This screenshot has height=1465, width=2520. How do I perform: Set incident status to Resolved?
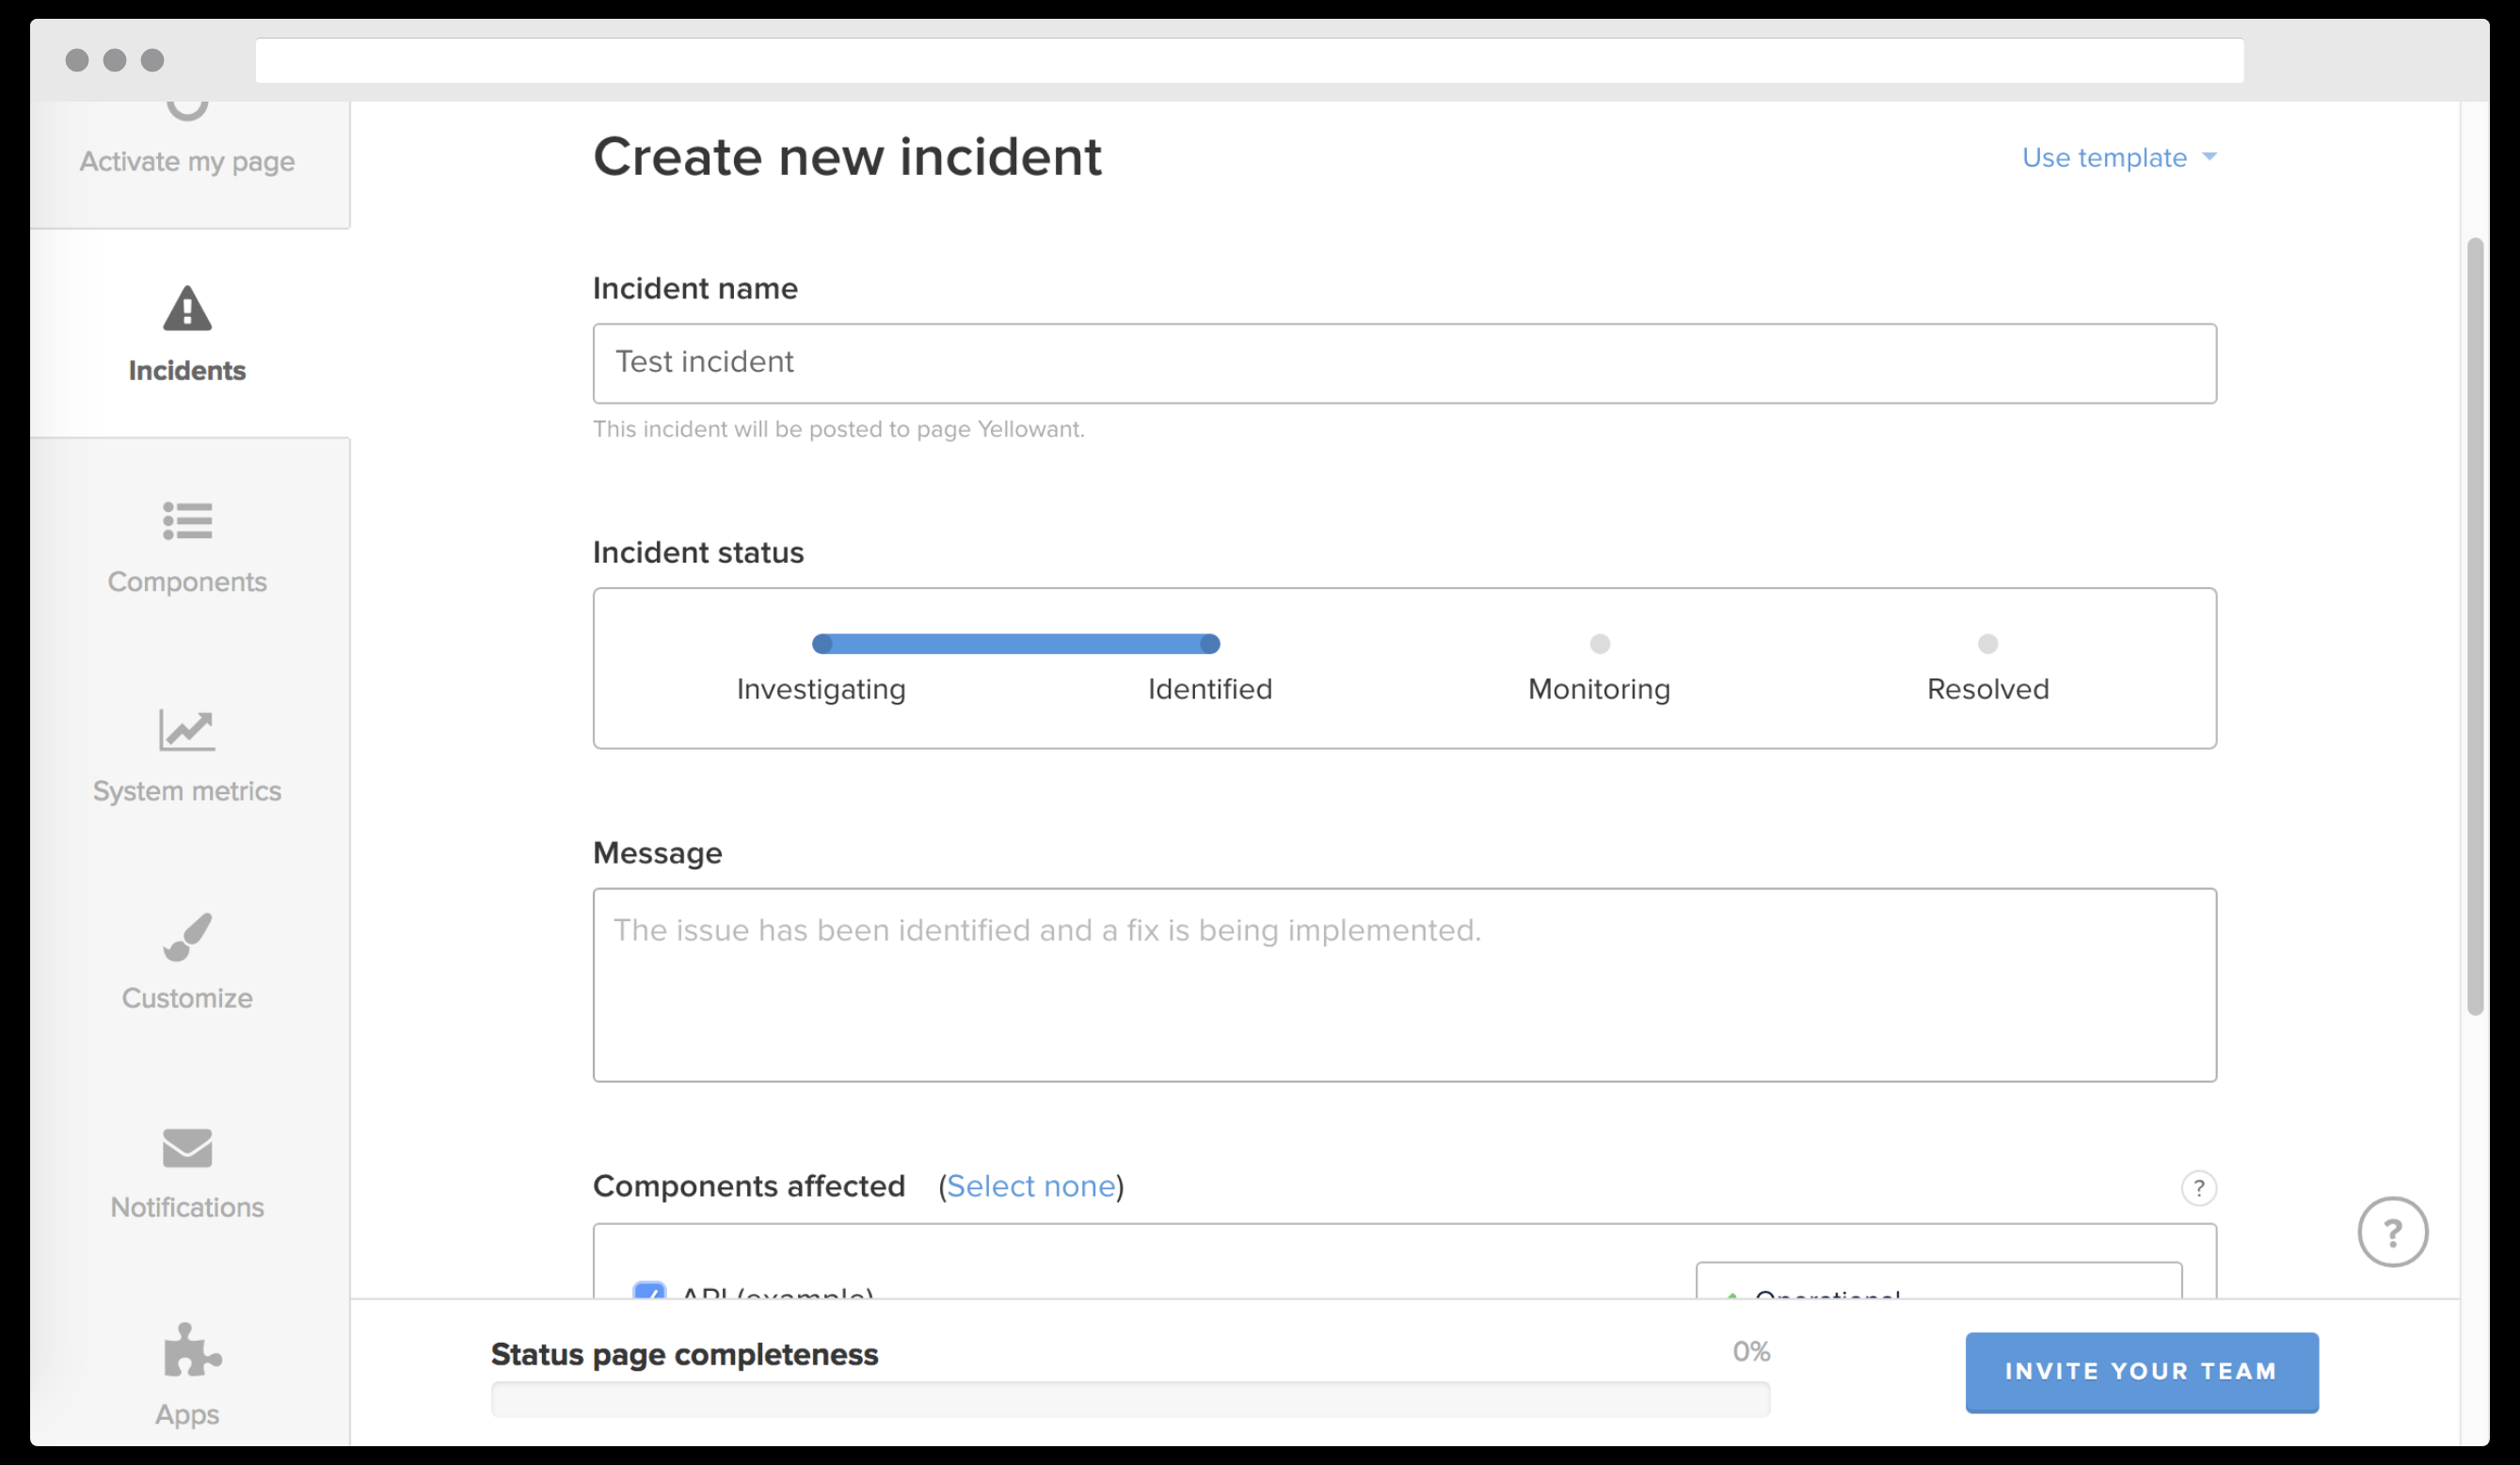[1987, 645]
